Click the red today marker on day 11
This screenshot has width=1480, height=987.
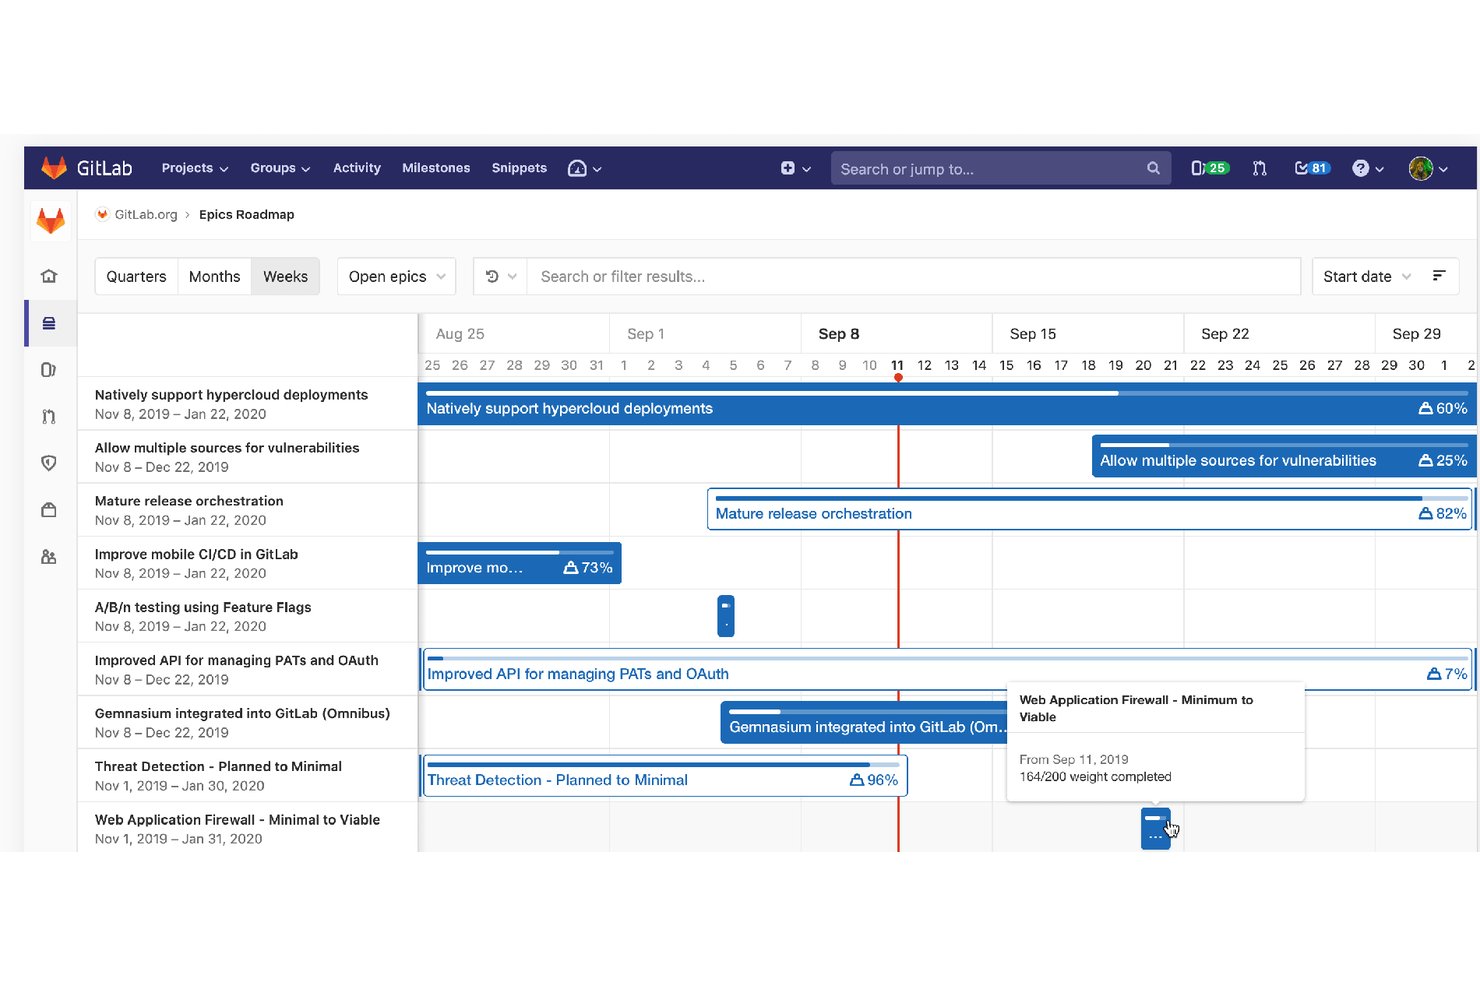(898, 376)
